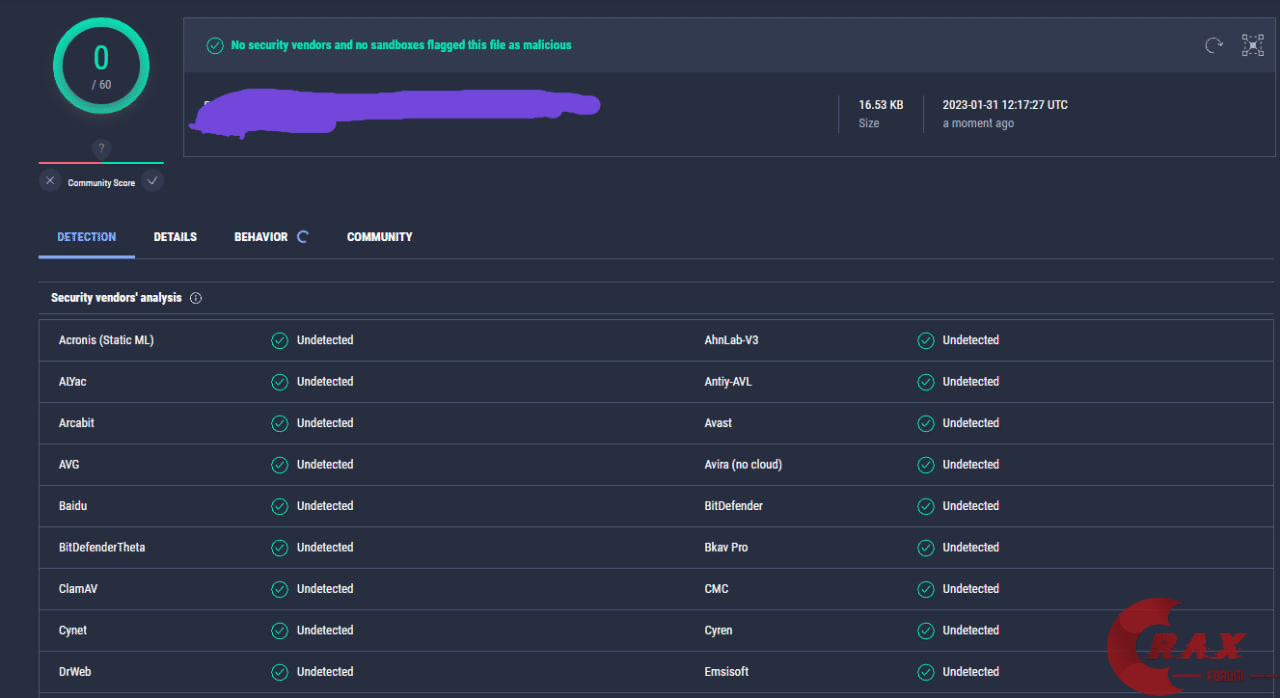Click the vendor name ClamAV
1280x698 pixels.
[x=78, y=589]
